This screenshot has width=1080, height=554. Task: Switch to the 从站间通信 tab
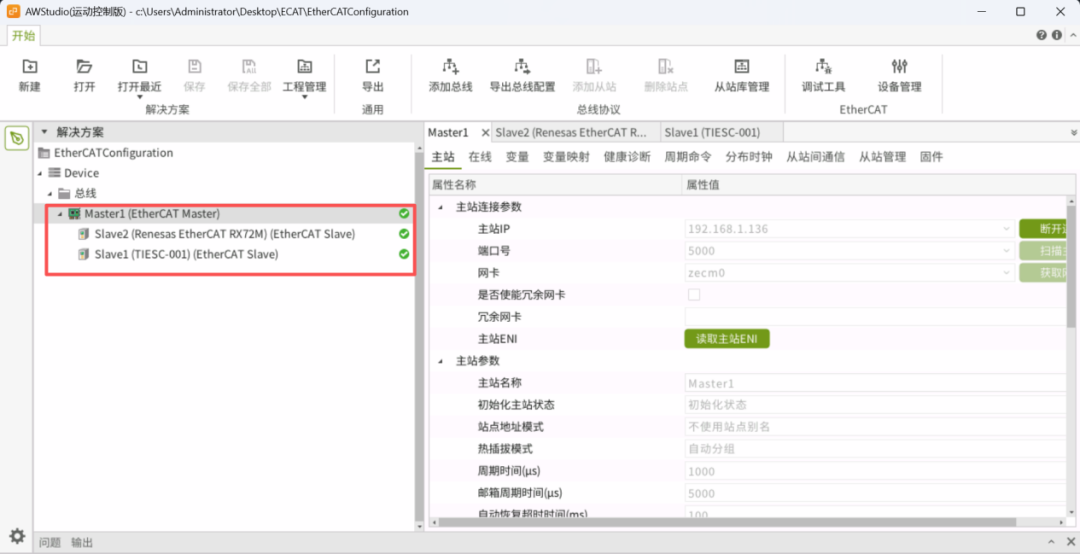point(816,157)
